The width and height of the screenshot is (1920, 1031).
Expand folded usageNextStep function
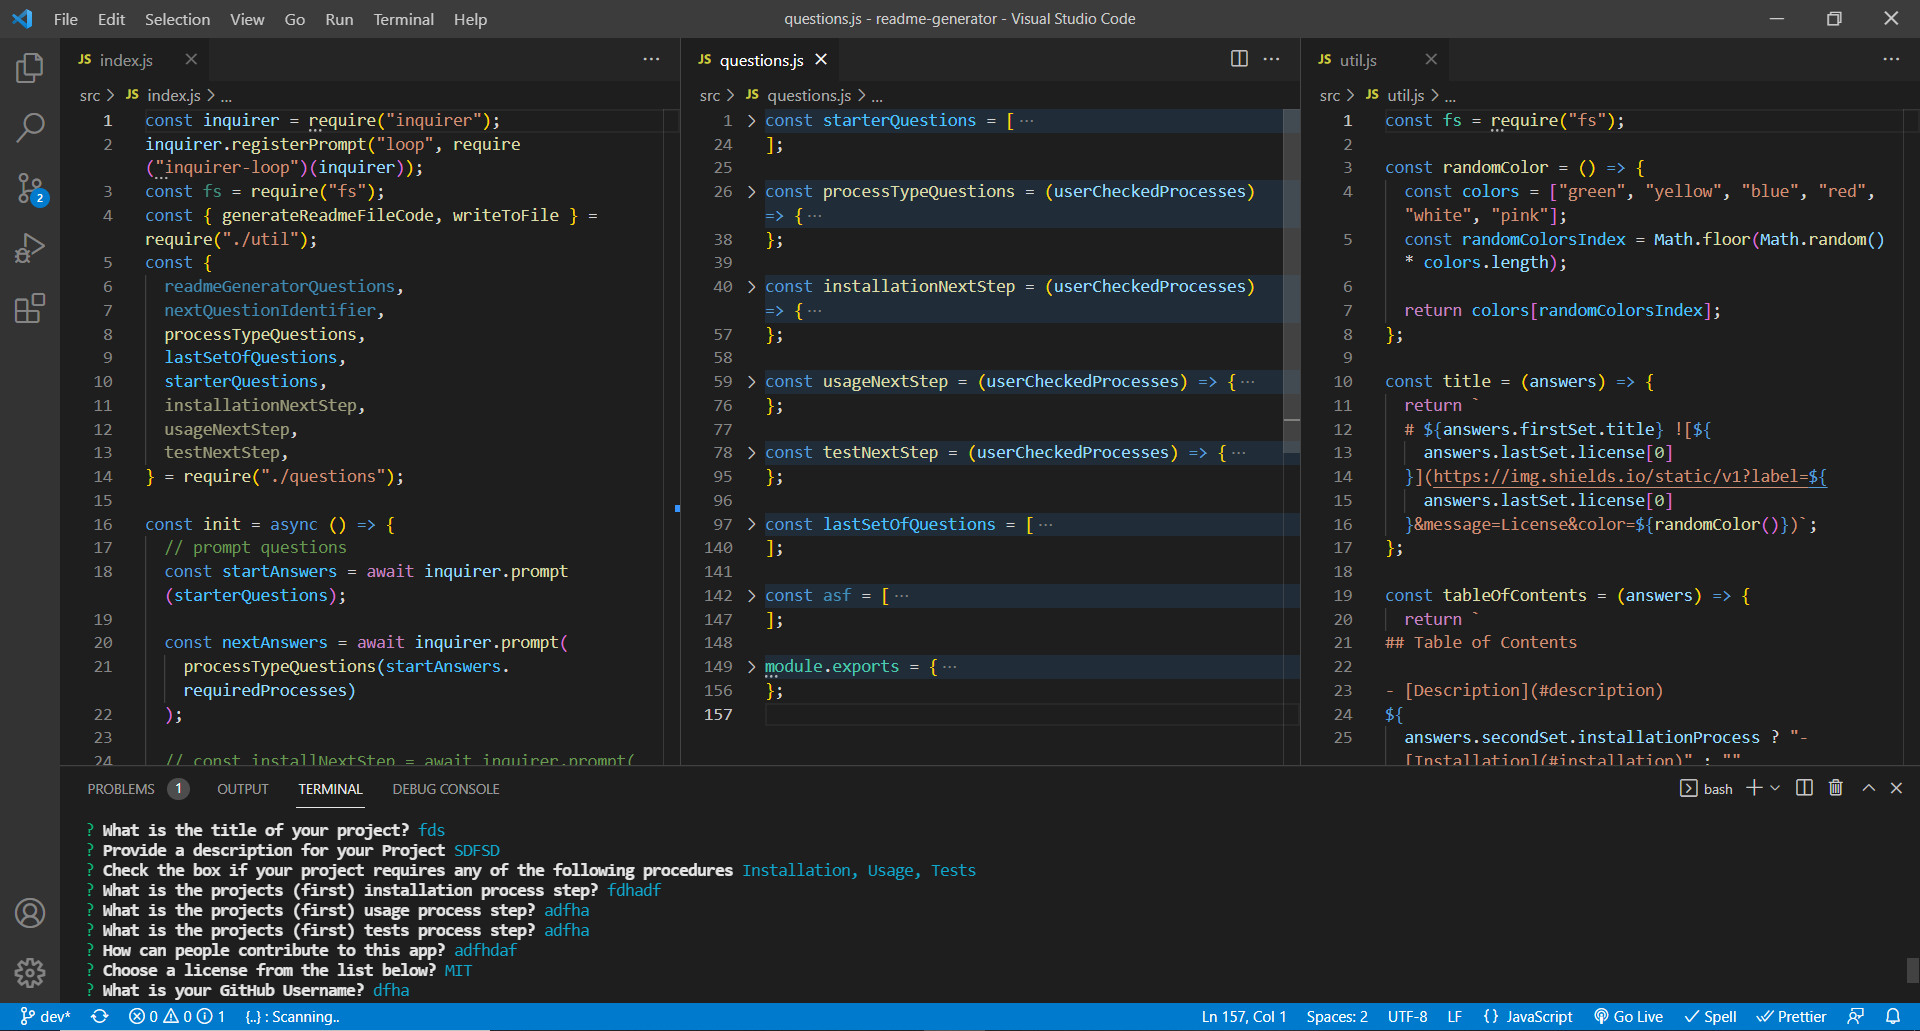pyautogui.click(x=751, y=382)
